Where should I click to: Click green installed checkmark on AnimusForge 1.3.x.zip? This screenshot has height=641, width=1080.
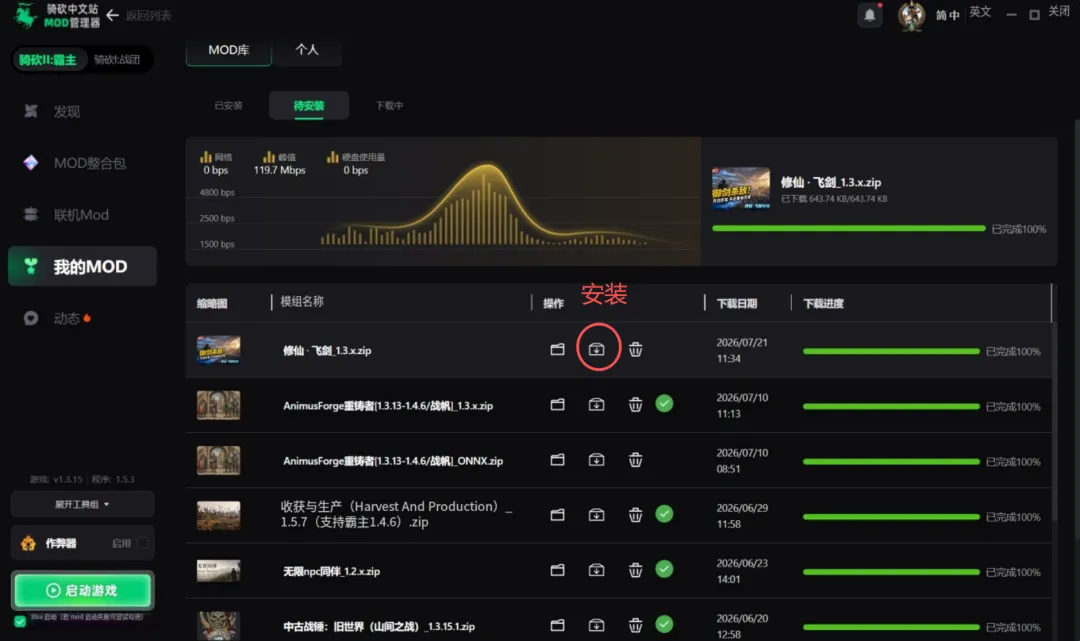[x=664, y=403]
